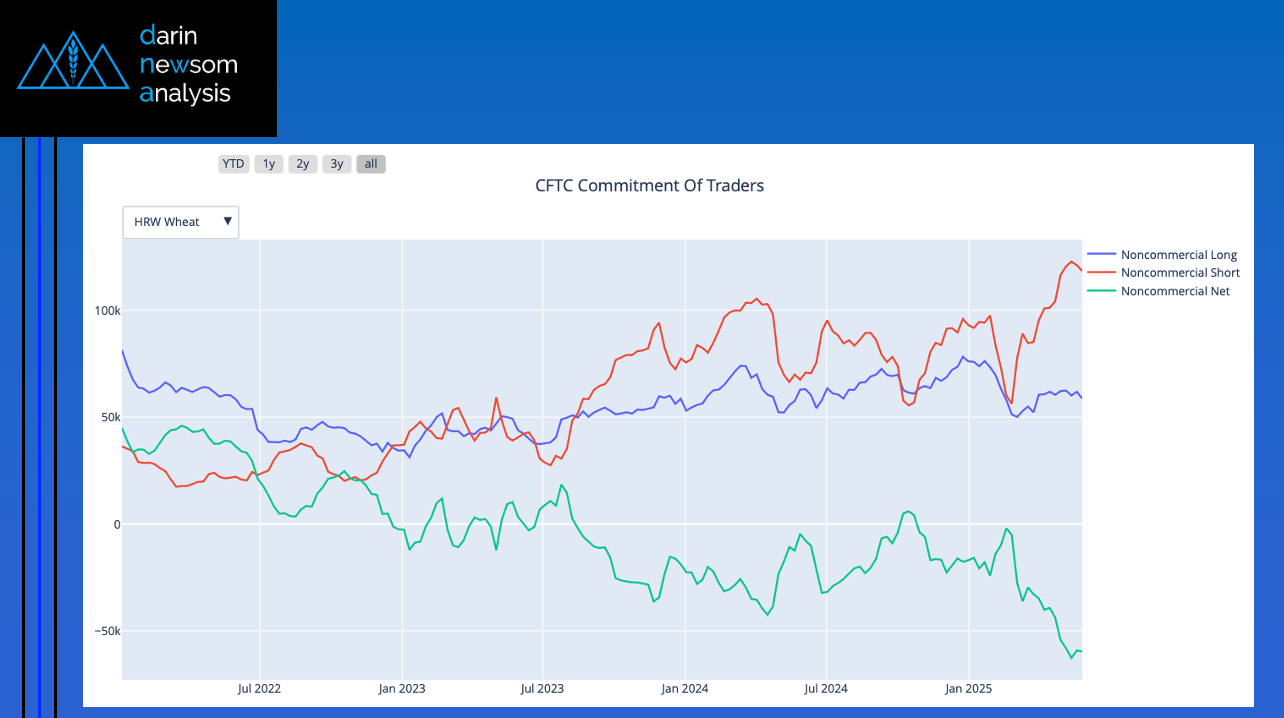Toggle Noncommercial Net series in legend
1284x718 pixels.
pyautogui.click(x=1175, y=291)
